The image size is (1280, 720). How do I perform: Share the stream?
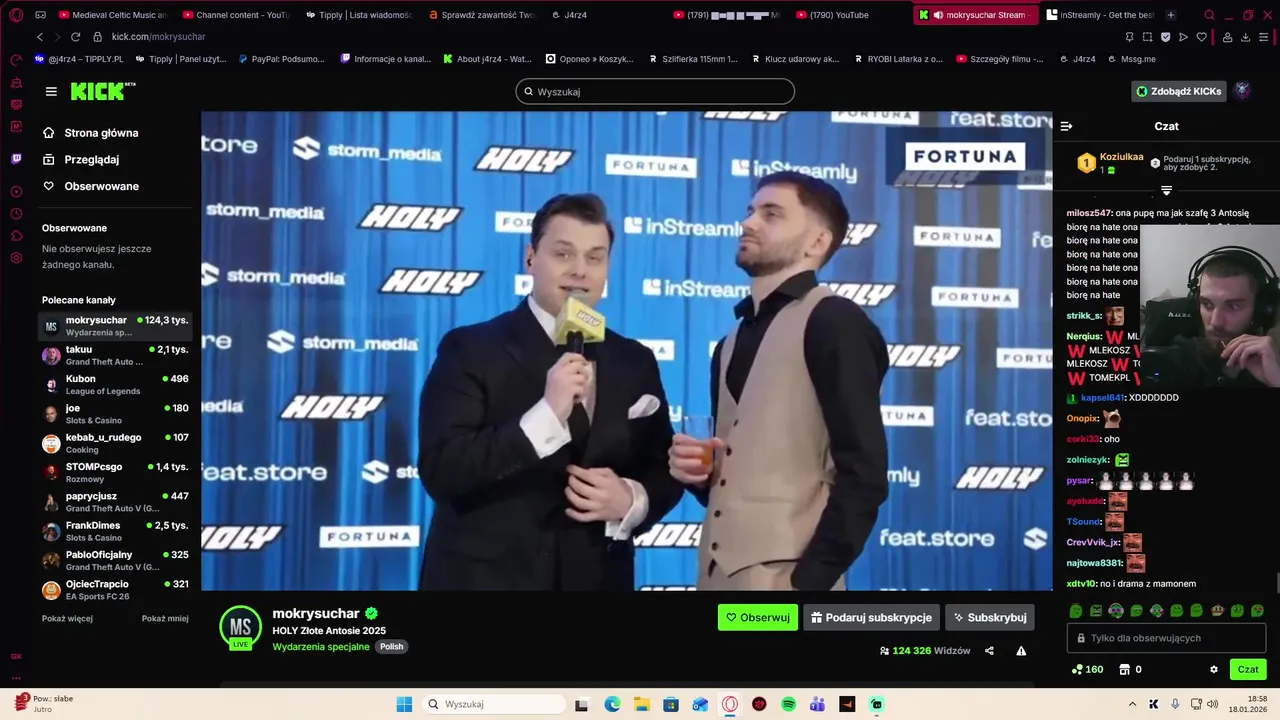click(x=989, y=651)
